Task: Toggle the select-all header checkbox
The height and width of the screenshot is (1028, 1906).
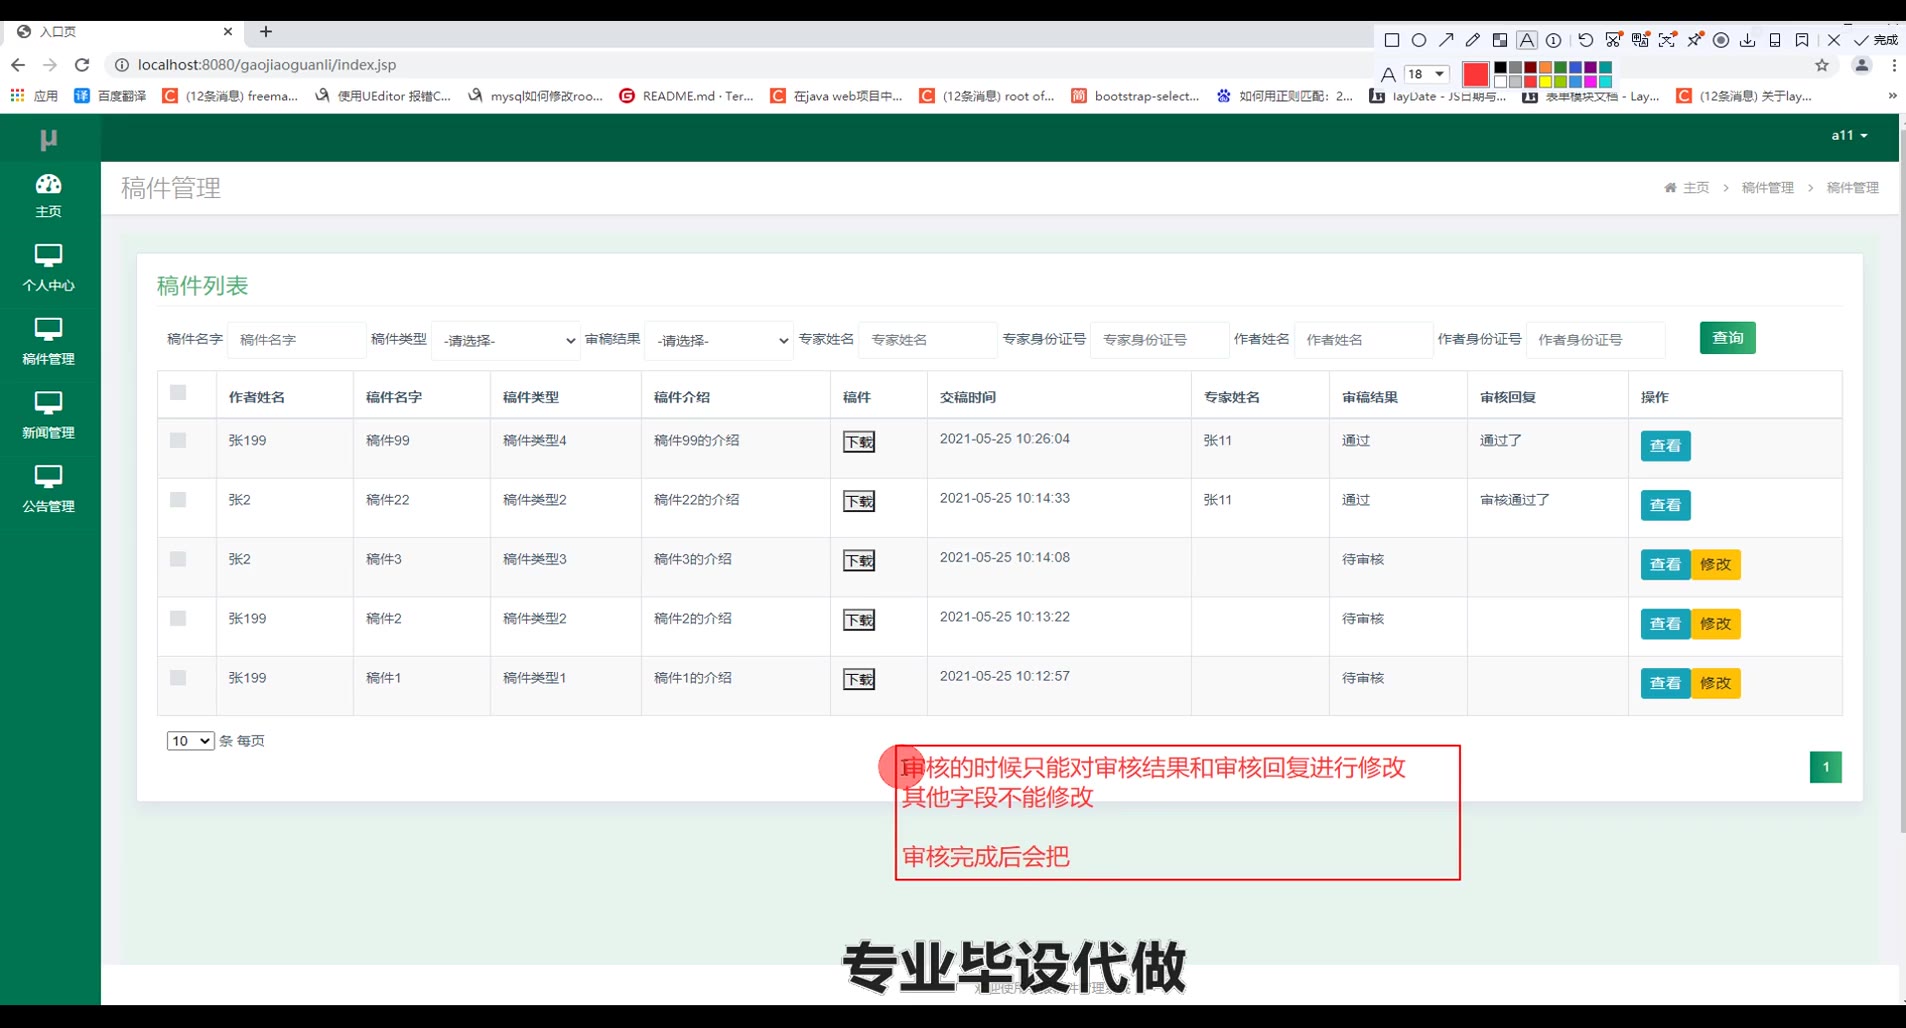Action: (178, 392)
